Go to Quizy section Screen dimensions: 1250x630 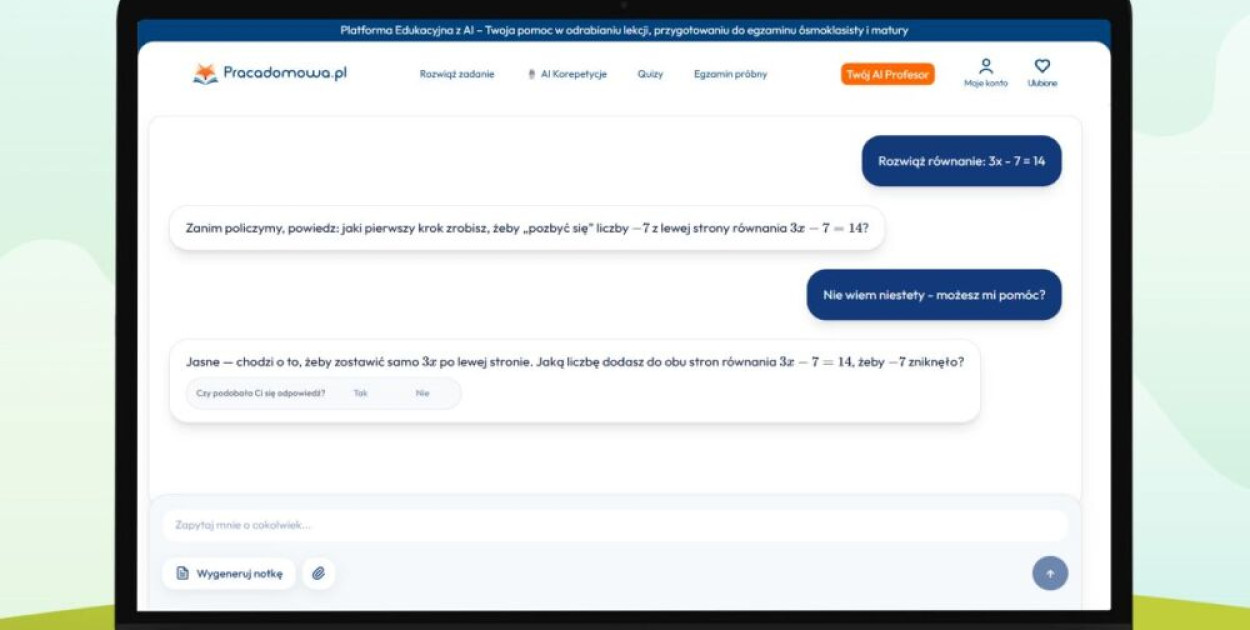coord(650,75)
